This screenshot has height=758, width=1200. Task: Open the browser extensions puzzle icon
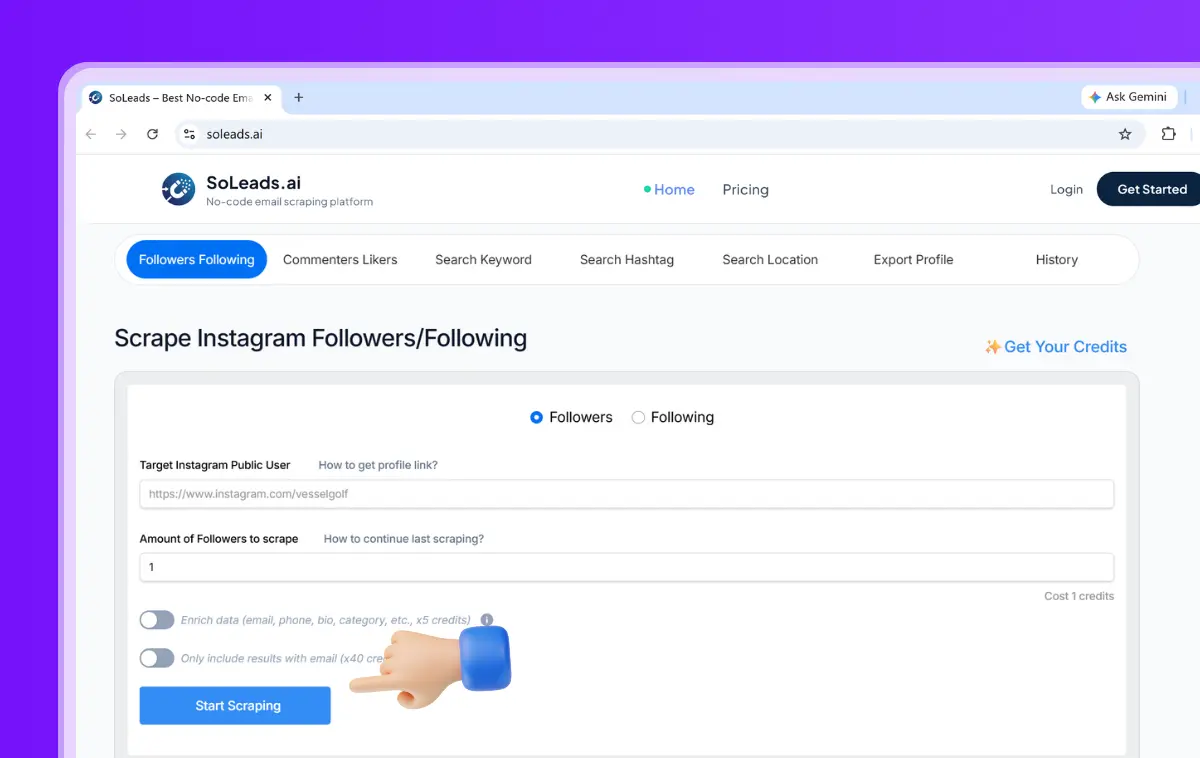pos(1168,134)
